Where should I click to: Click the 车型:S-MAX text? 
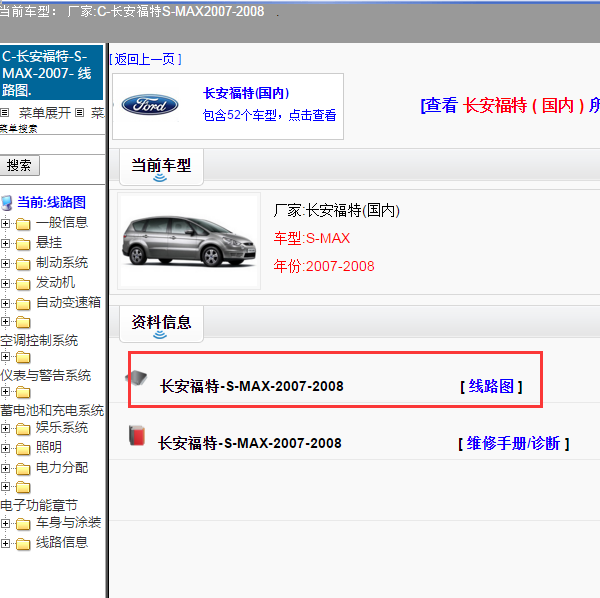[x=312, y=238]
